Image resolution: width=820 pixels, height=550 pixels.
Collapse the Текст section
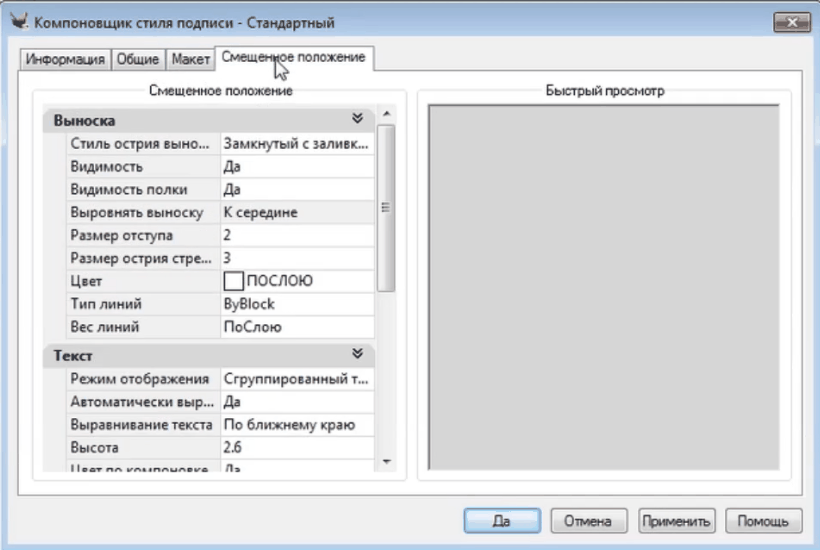click(357, 354)
